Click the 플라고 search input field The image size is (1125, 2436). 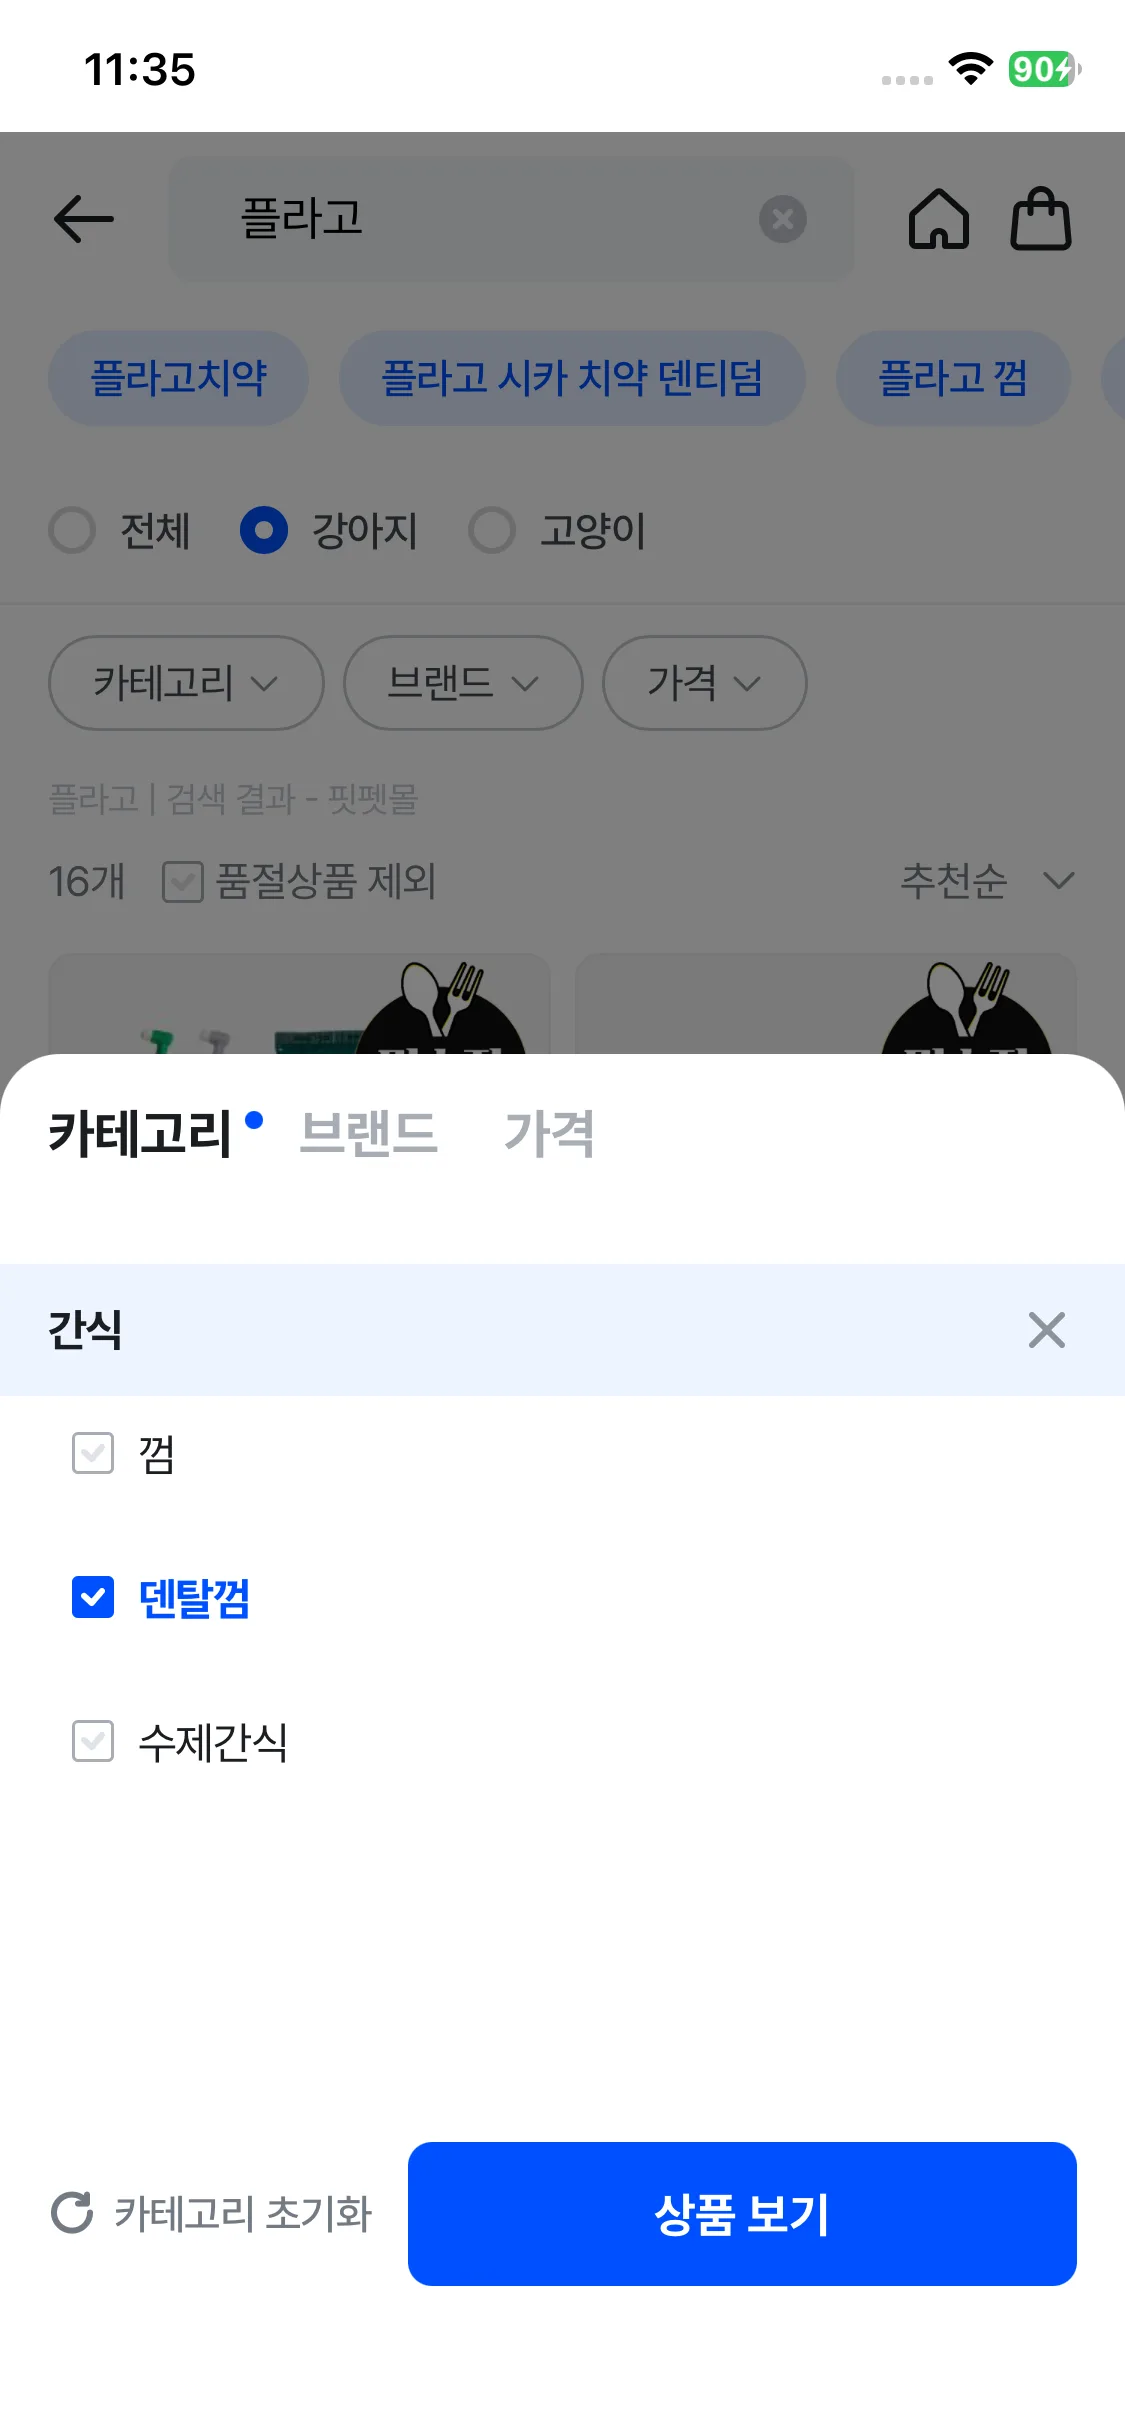click(480, 219)
